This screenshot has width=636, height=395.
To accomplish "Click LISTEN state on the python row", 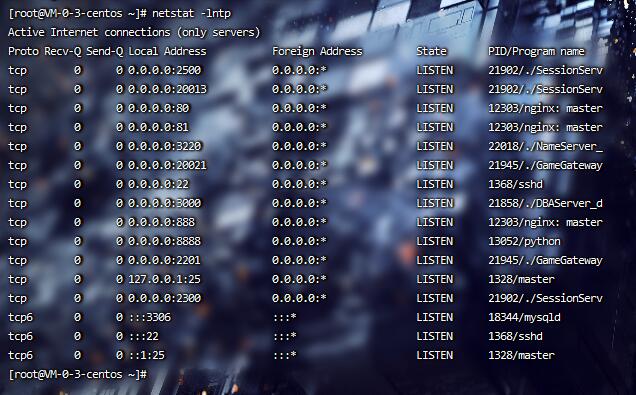I will (x=435, y=241).
